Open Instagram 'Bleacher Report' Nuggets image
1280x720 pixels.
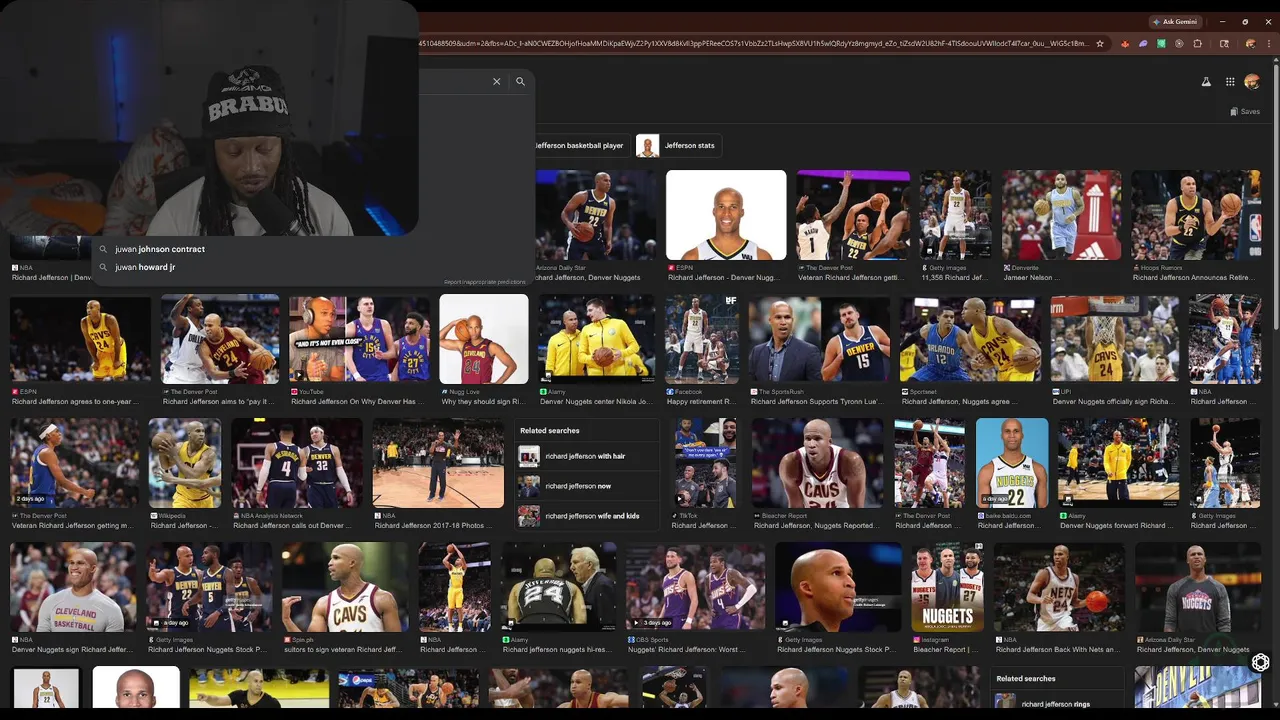[948, 587]
